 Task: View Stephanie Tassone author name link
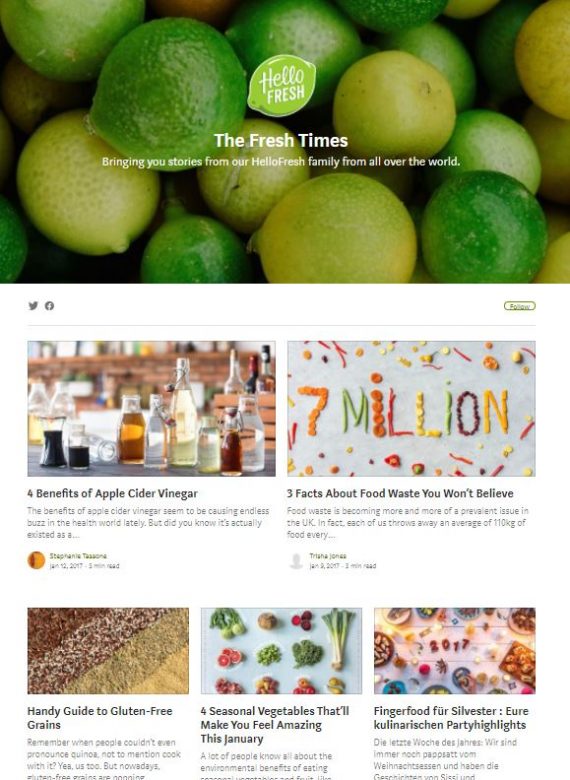click(78, 556)
